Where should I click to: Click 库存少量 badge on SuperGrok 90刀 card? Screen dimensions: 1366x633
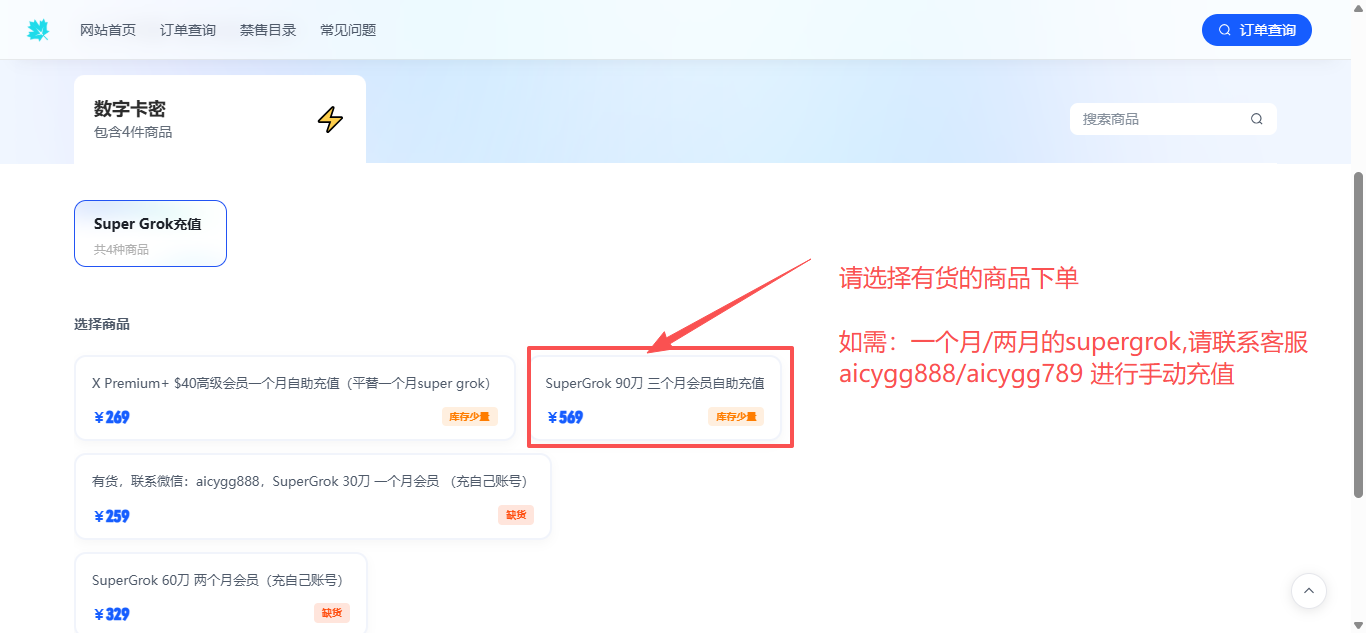click(x=736, y=417)
